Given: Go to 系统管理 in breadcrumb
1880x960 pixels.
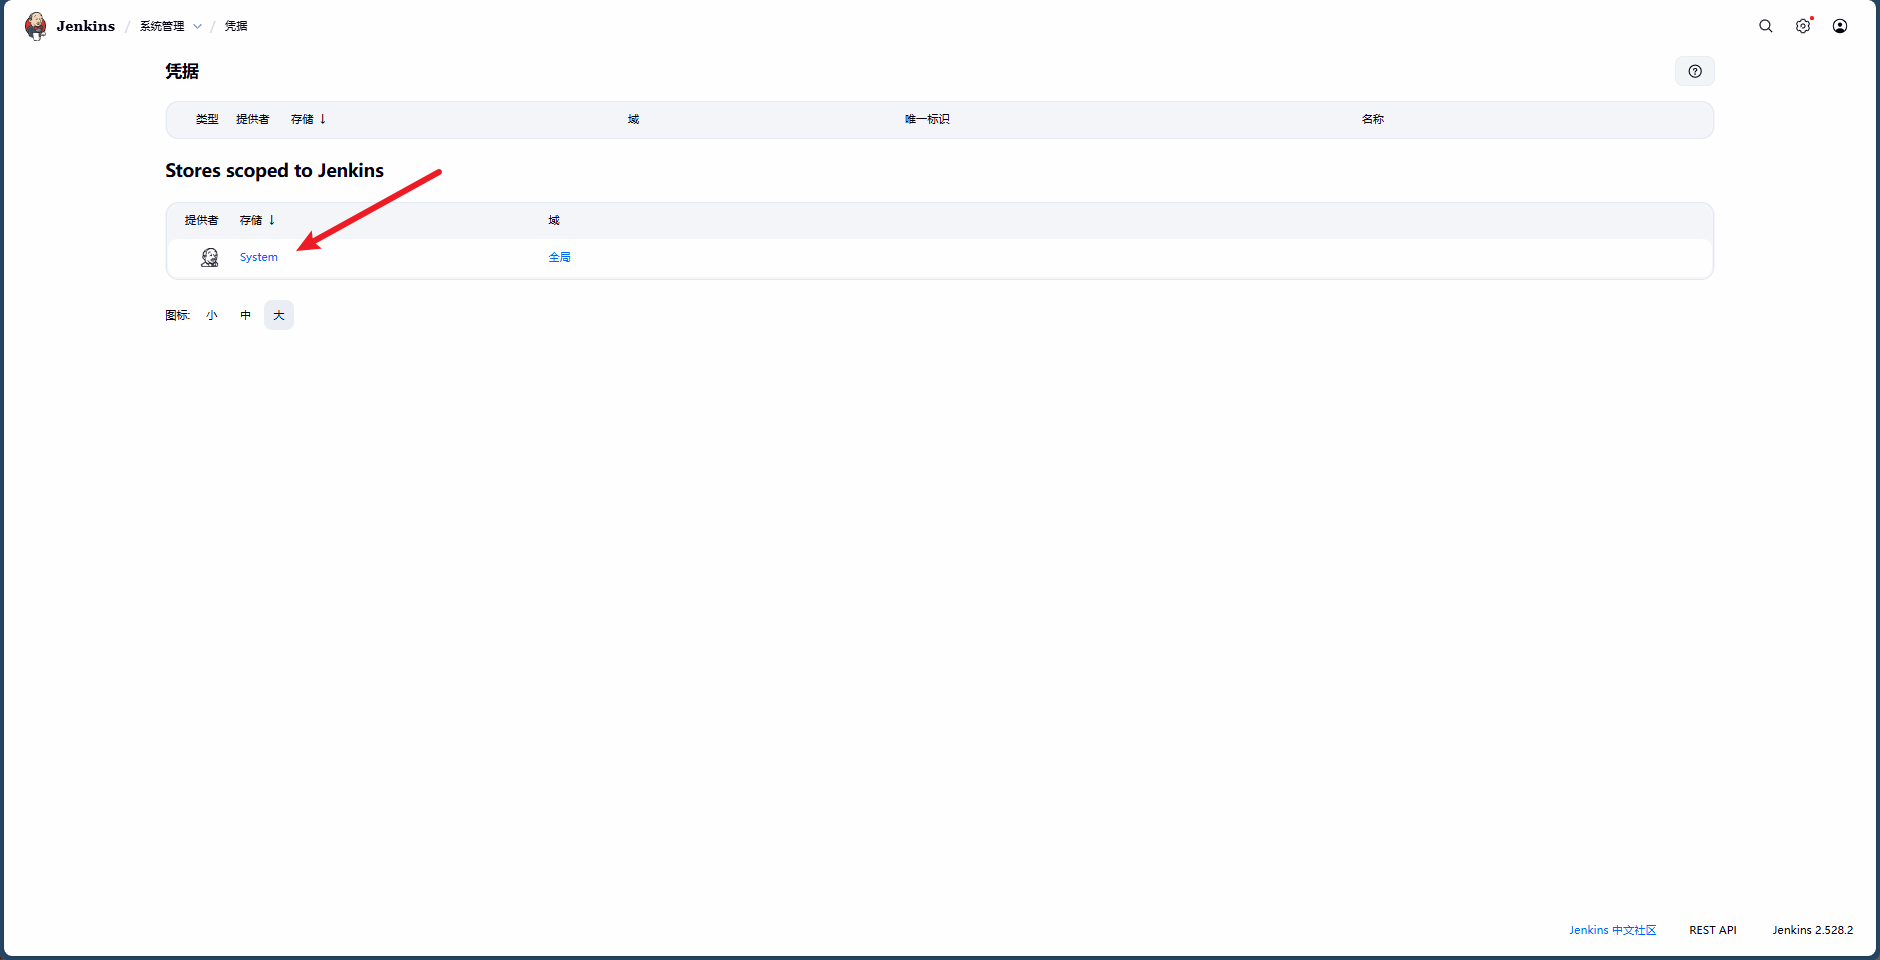Looking at the screenshot, I should point(162,26).
